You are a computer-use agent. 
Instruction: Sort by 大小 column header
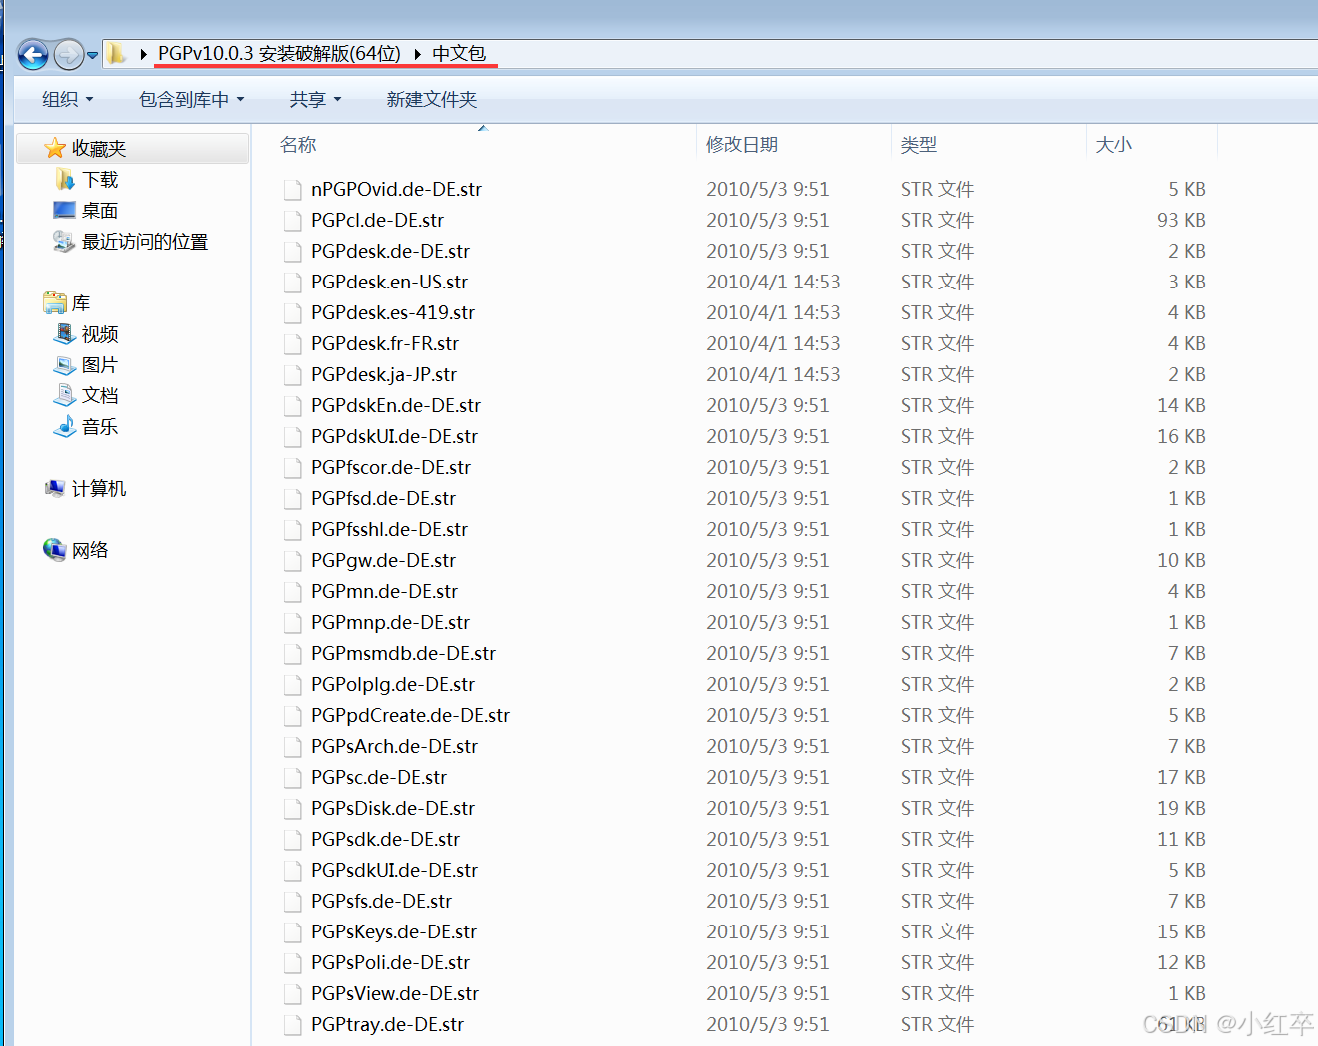[1114, 145]
